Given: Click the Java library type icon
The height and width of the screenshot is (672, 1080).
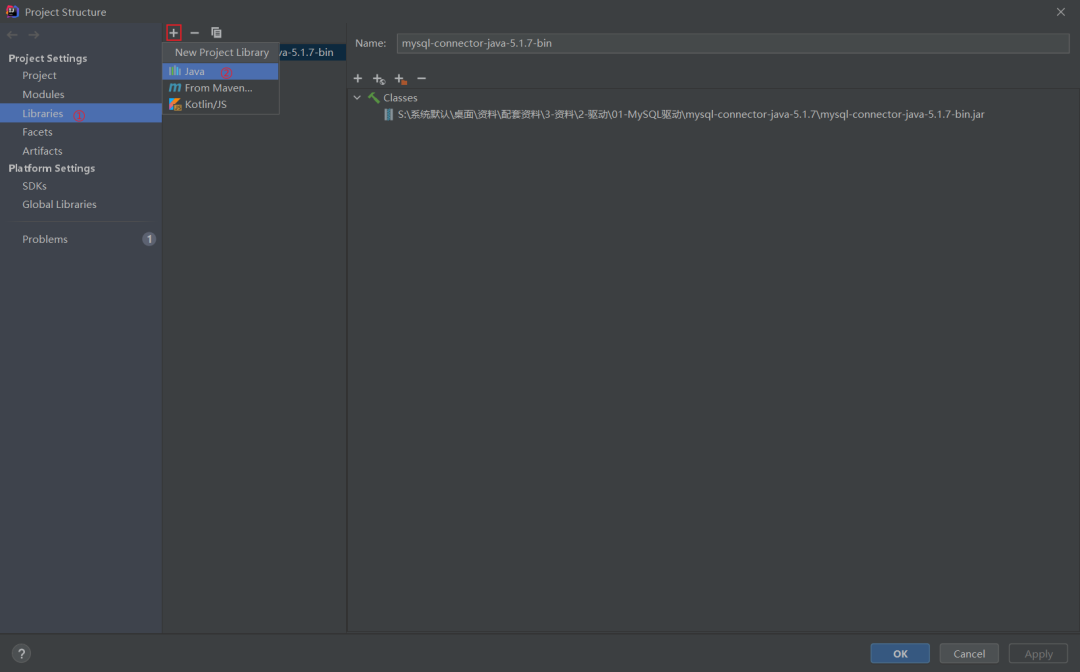Looking at the screenshot, I should pos(175,71).
